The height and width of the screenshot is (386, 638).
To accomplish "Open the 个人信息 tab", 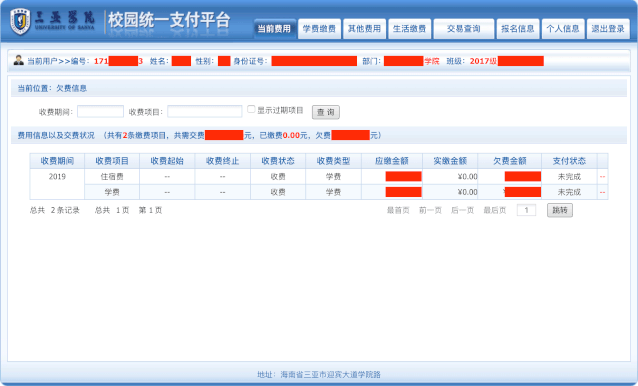I will click(563, 29).
